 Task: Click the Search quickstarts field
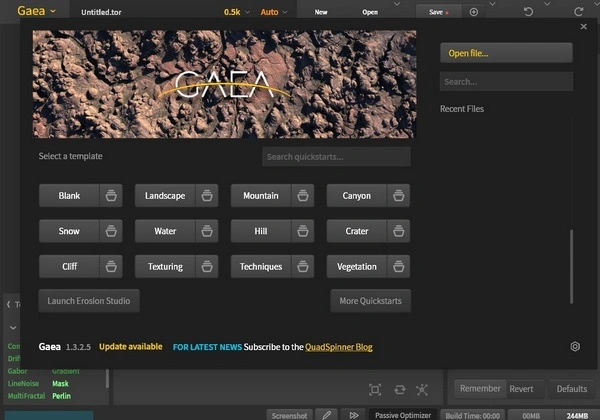336,157
